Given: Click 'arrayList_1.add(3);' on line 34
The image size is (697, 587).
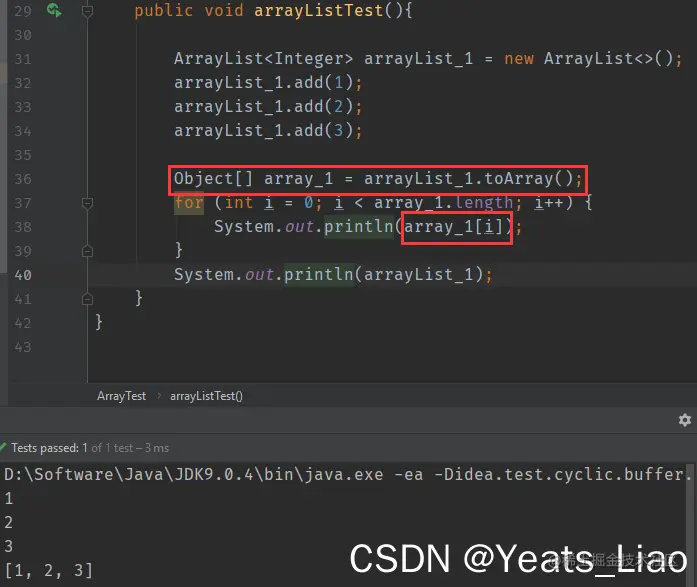Looking at the screenshot, I should [268, 131].
